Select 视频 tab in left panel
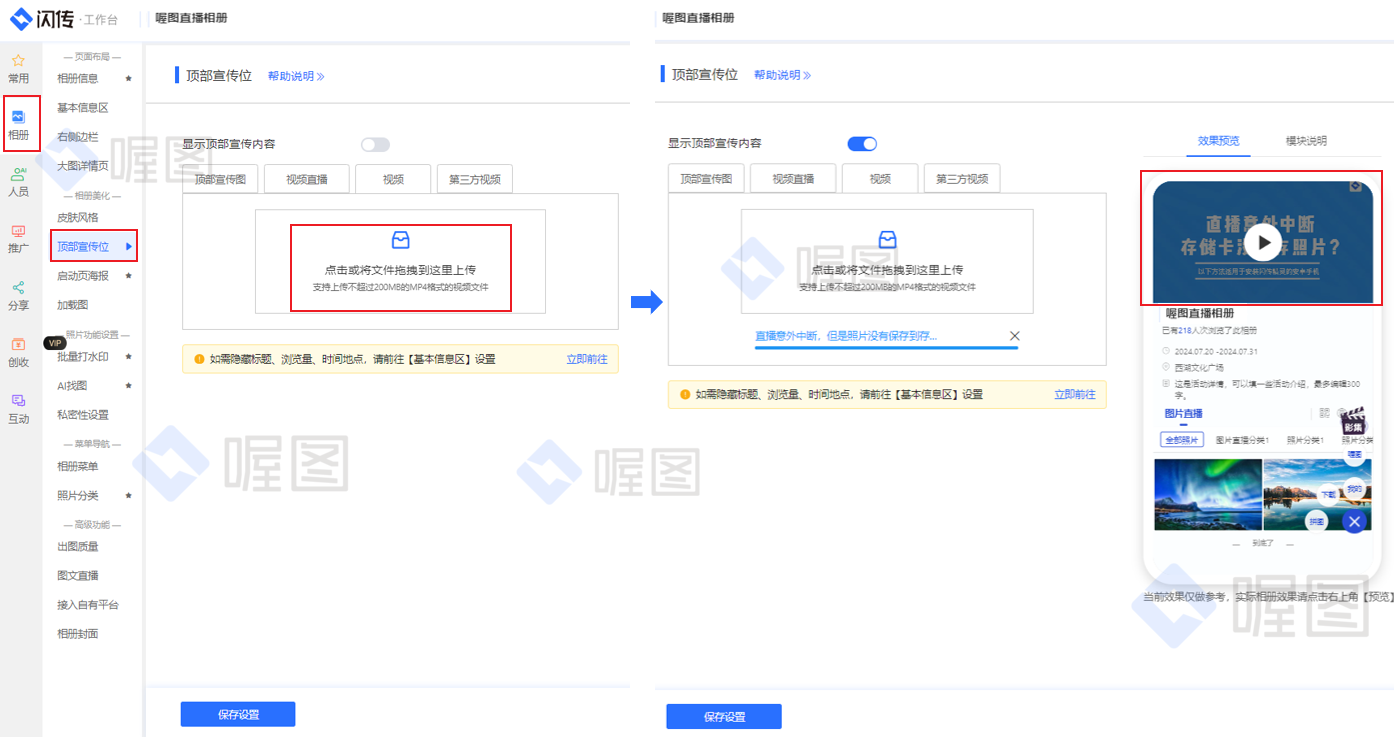Image resolution: width=1394 pixels, height=737 pixels. (393, 179)
